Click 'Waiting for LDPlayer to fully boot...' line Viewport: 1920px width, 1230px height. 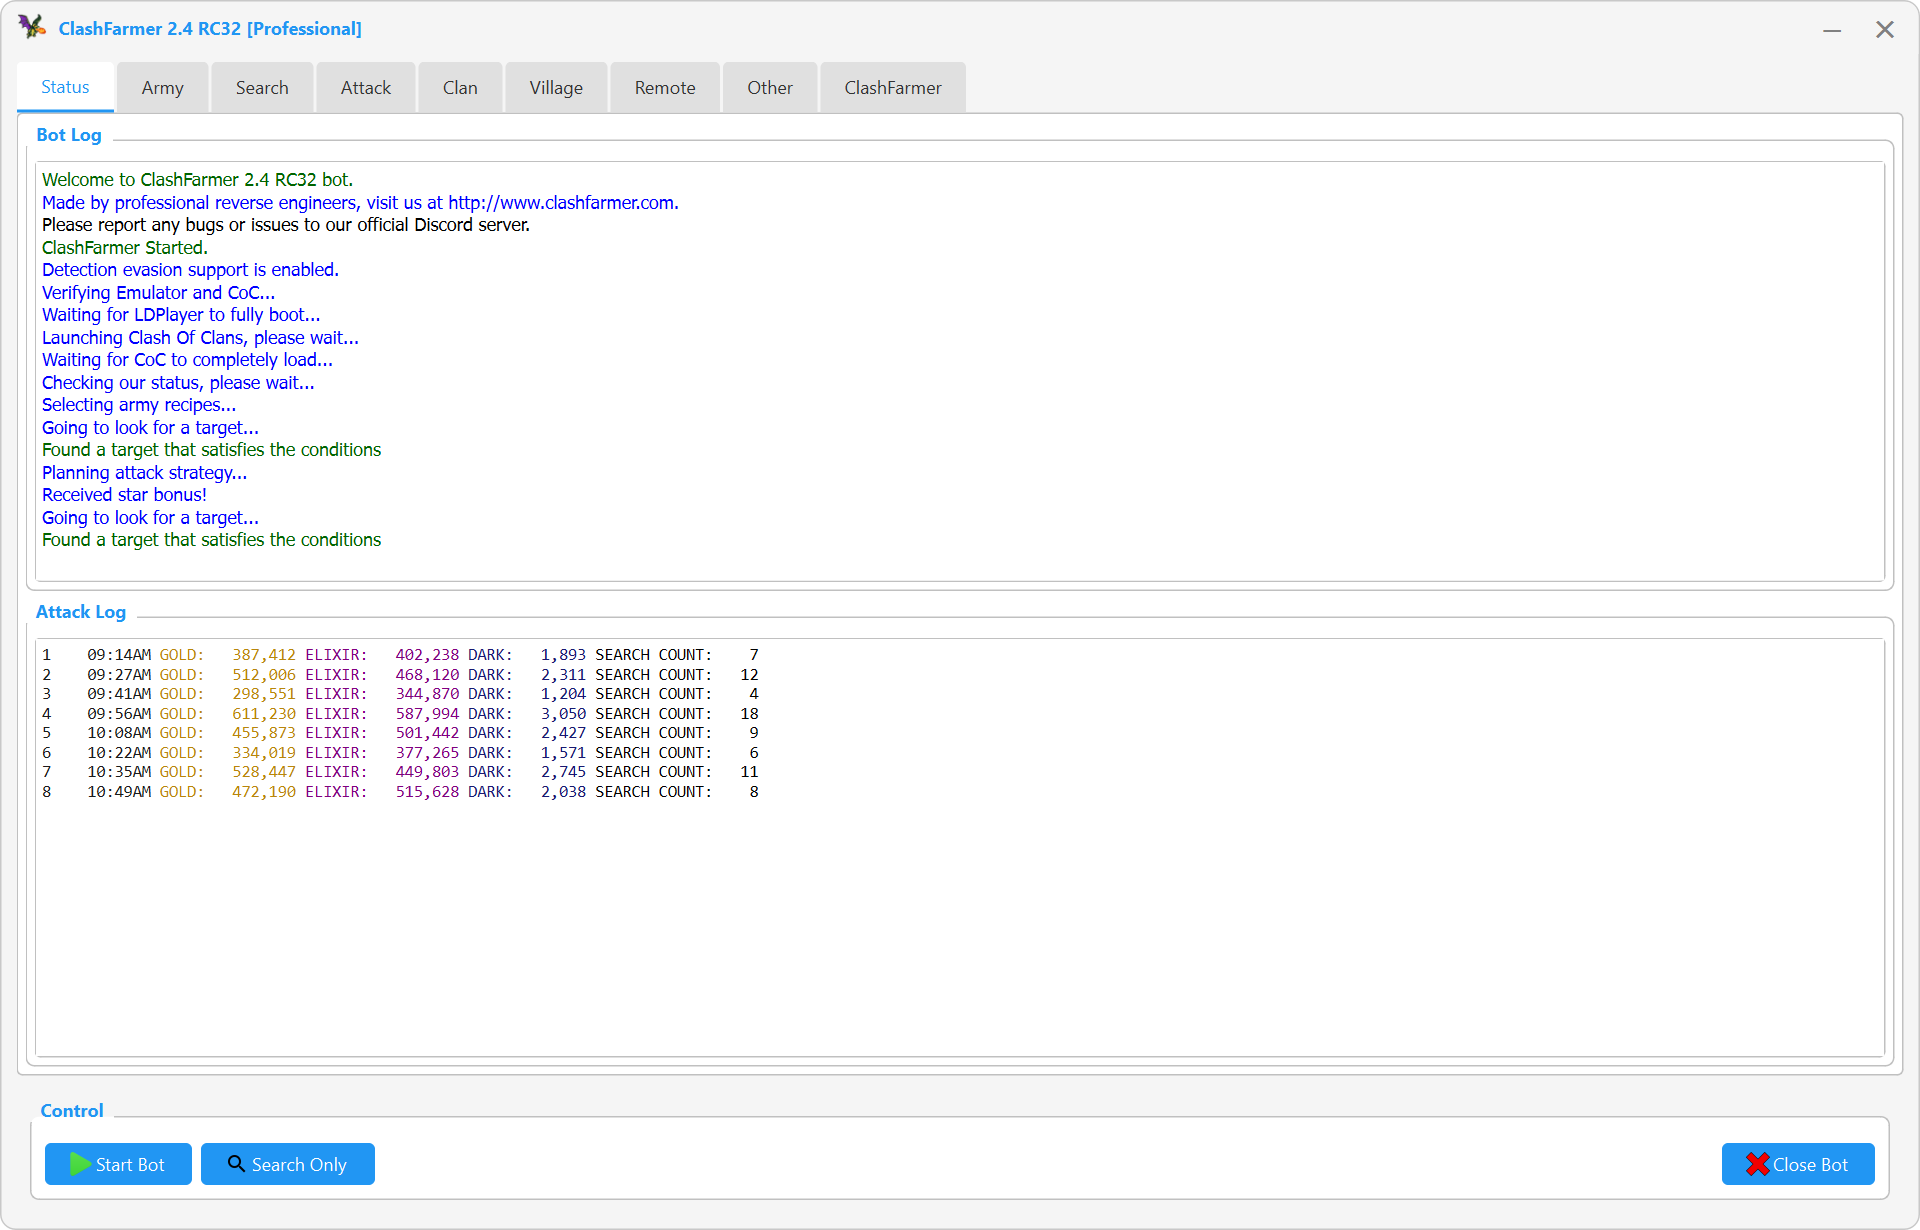tap(181, 315)
